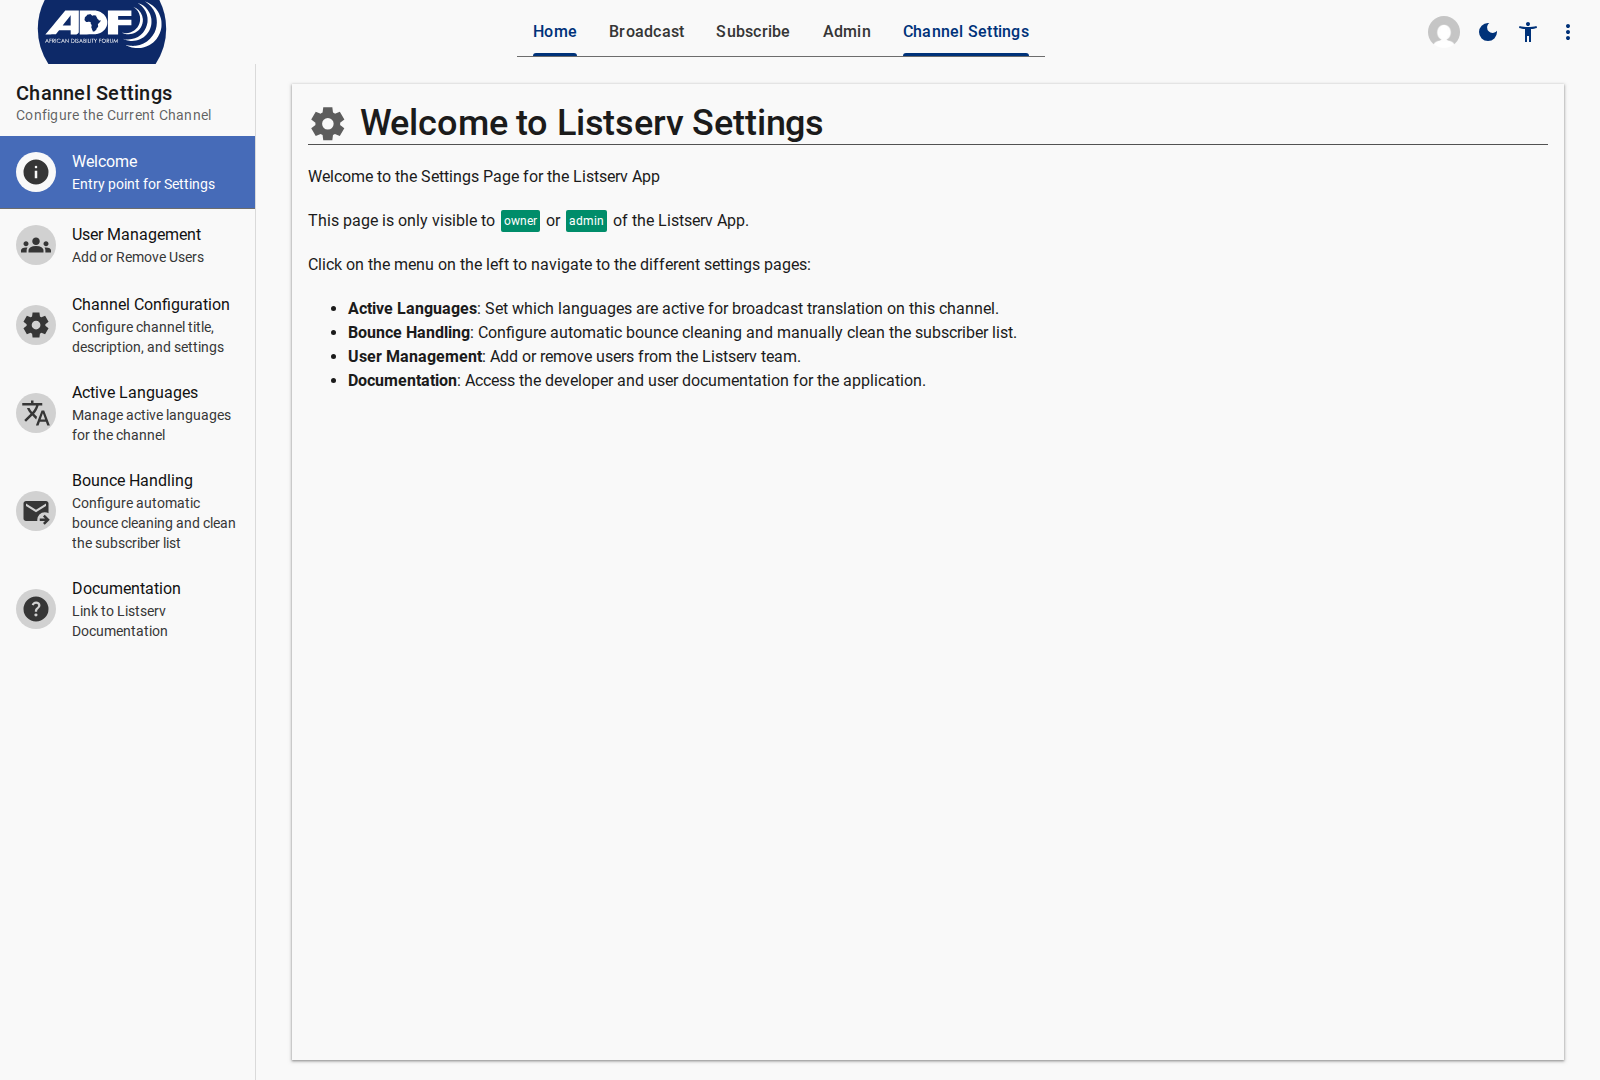Click 'Add or Remove Users' description
This screenshot has height=1080, width=1600.
coord(138,257)
